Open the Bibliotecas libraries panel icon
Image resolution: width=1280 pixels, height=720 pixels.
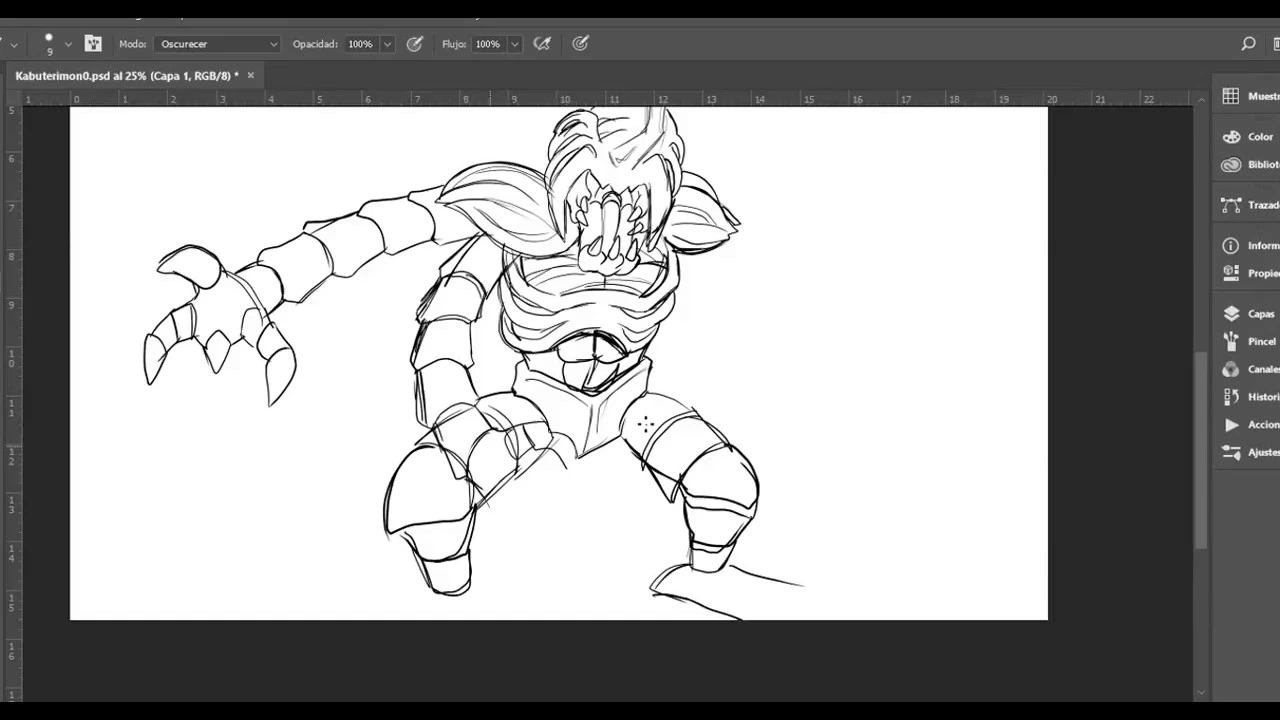(x=1231, y=164)
